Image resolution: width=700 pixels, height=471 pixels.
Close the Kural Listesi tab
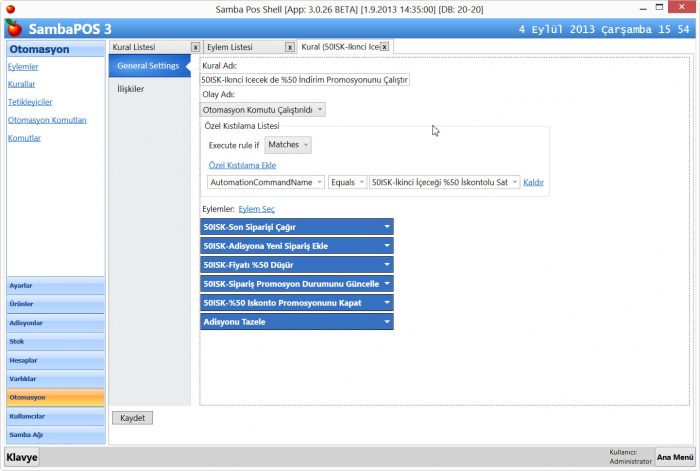(195, 47)
